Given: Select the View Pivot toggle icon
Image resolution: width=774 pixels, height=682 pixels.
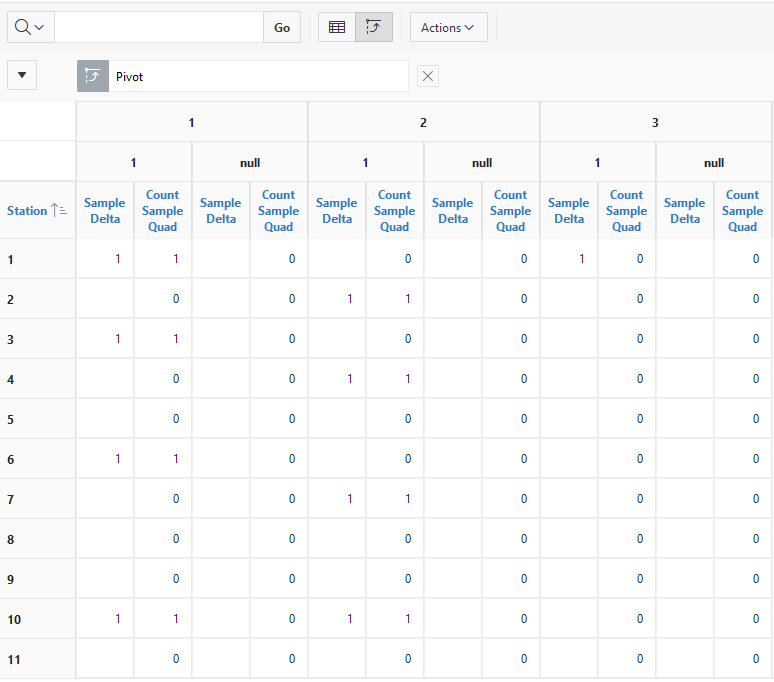Looking at the screenshot, I should pyautogui.click(x=374, y=28).
